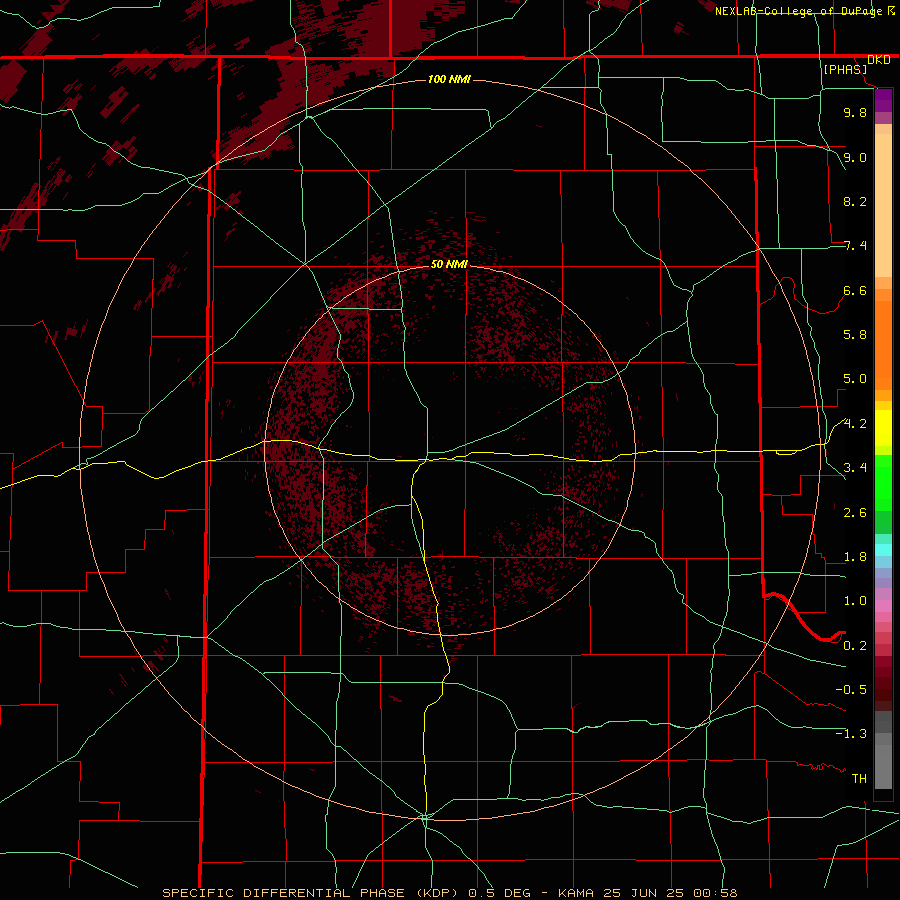Click the 3.4 value on the scale
Viewport: 900px width, 900px height.
point(855,468)
